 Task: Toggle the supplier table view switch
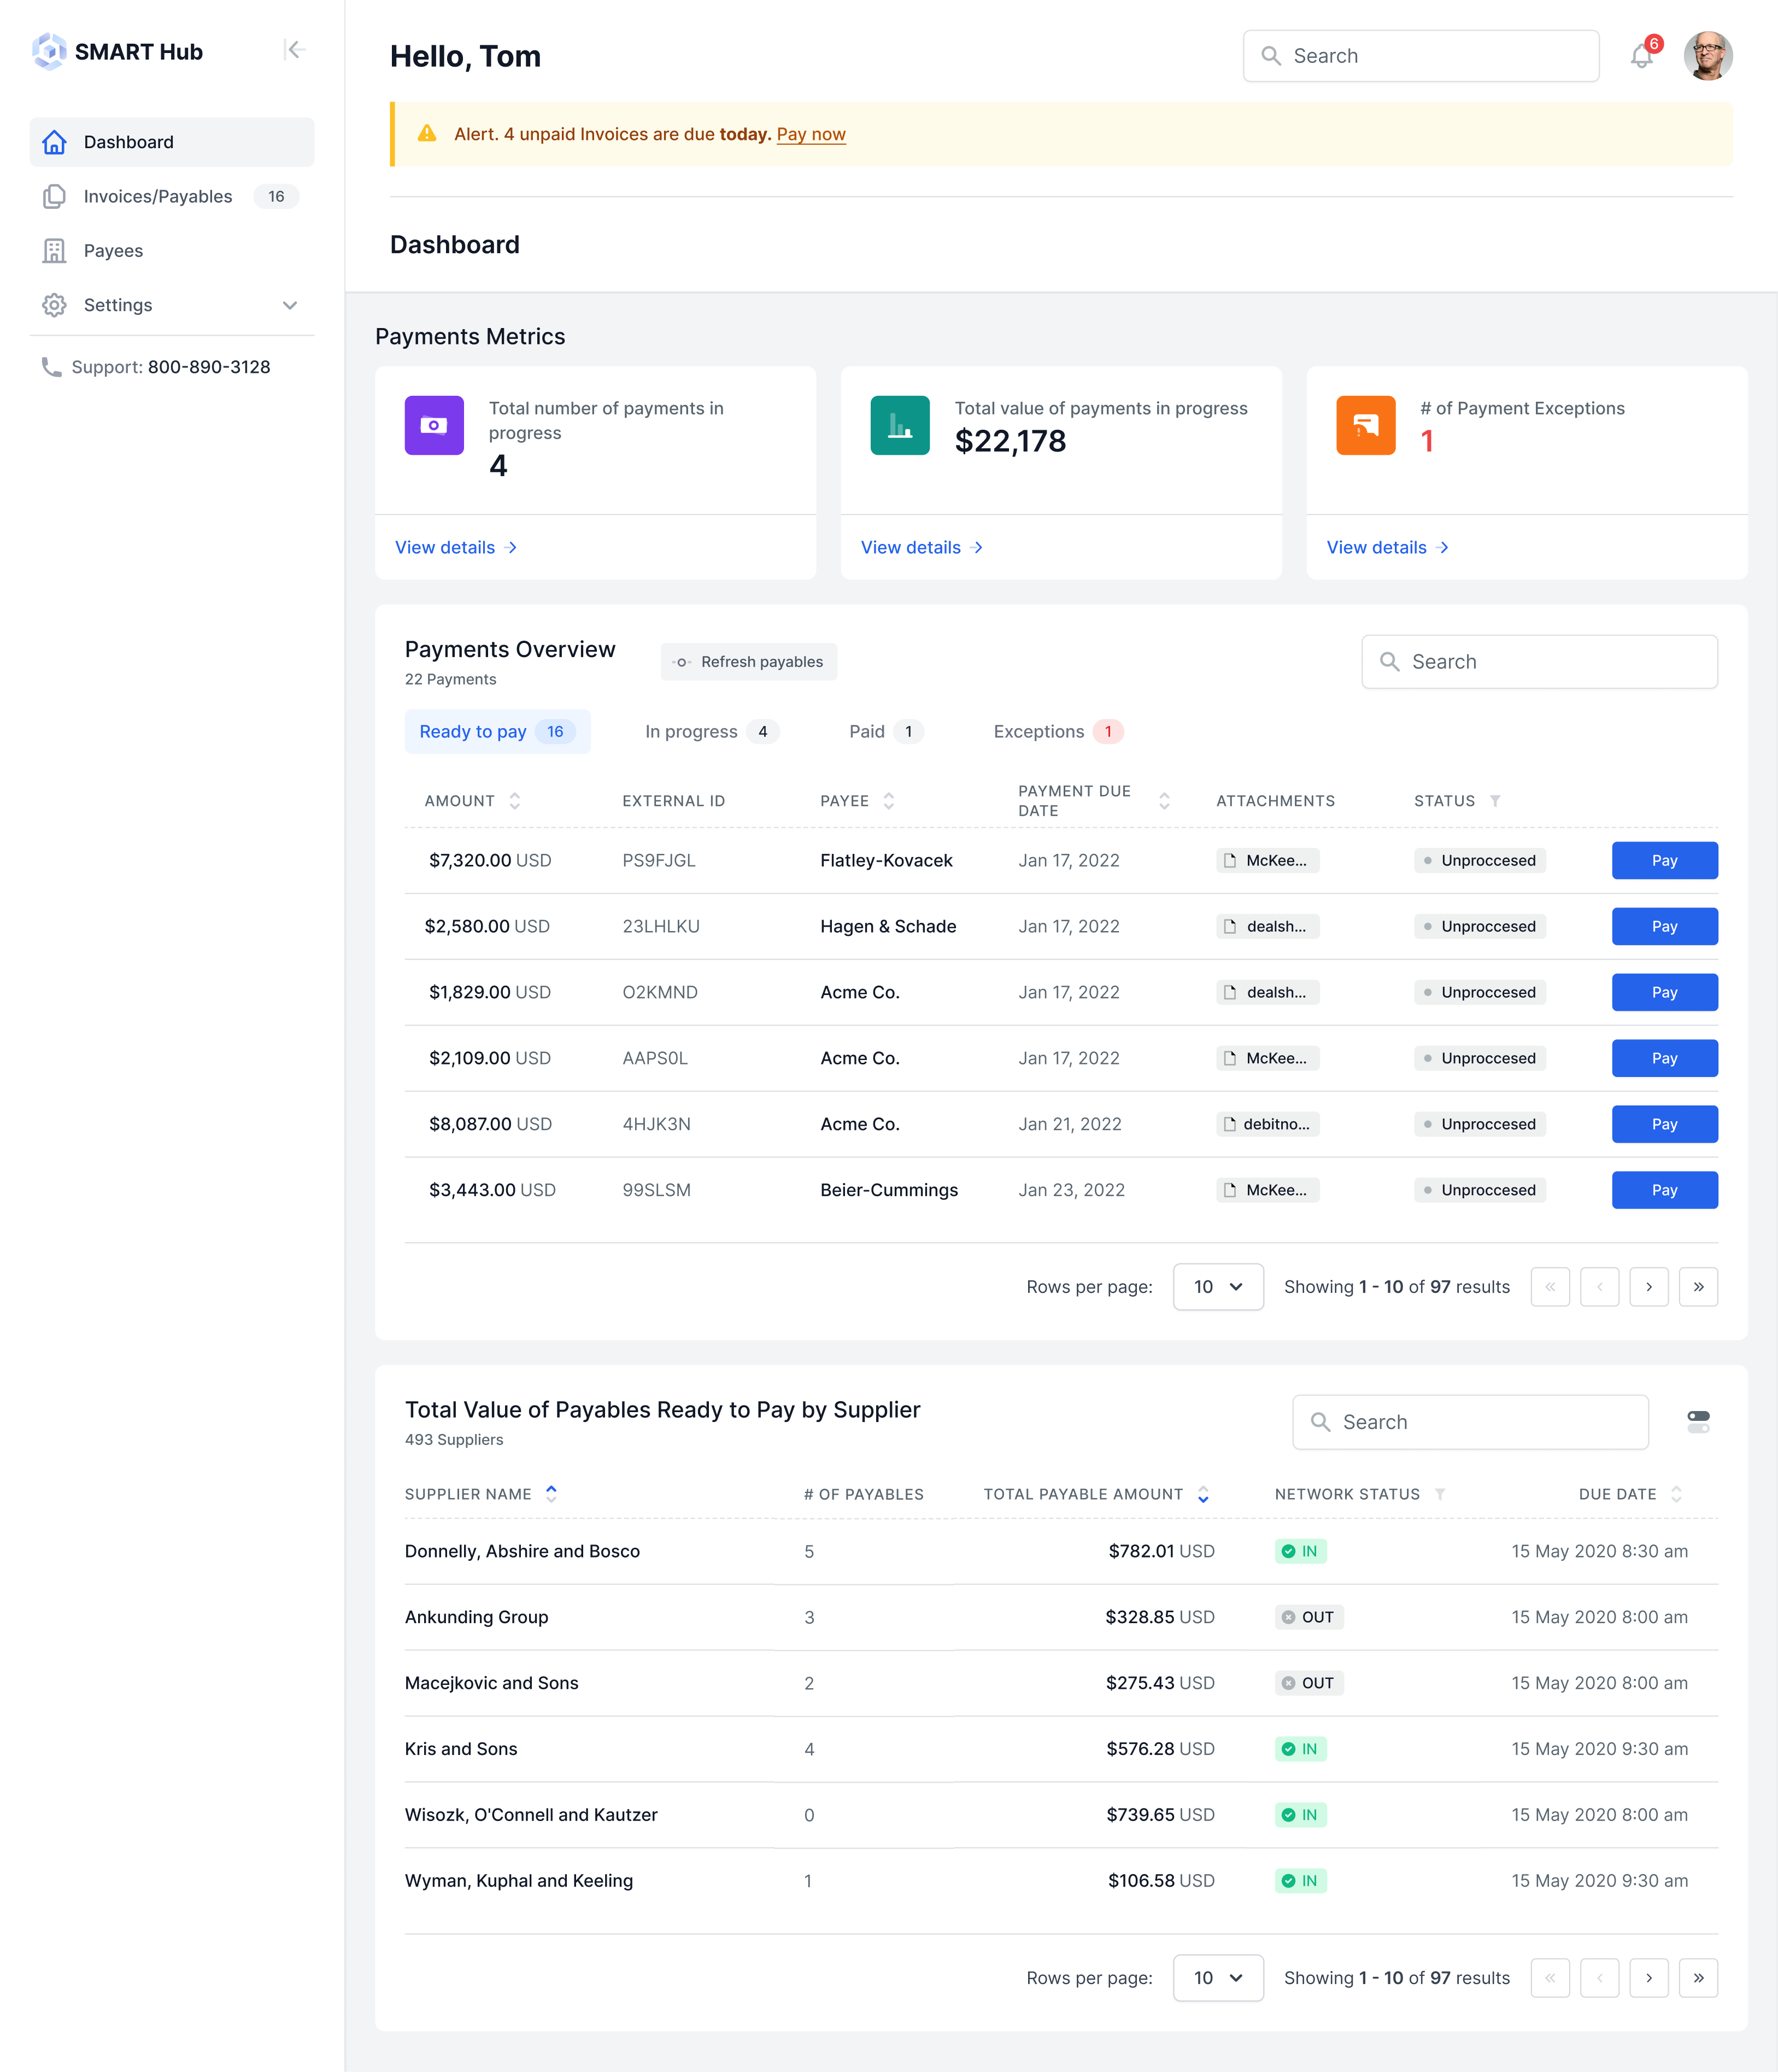point(1698,1422)
